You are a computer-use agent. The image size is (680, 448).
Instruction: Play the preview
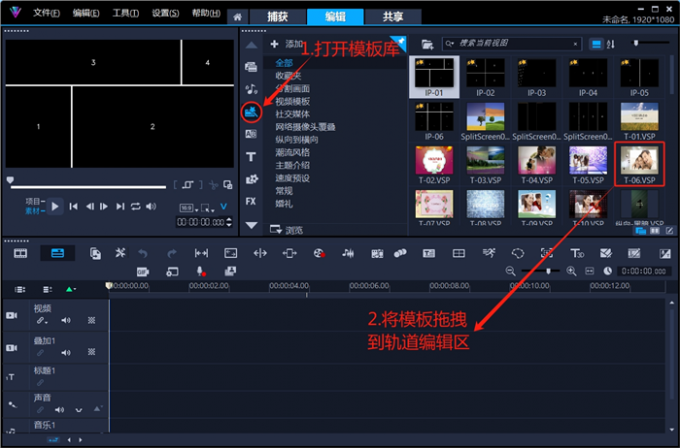click(55, 206)
